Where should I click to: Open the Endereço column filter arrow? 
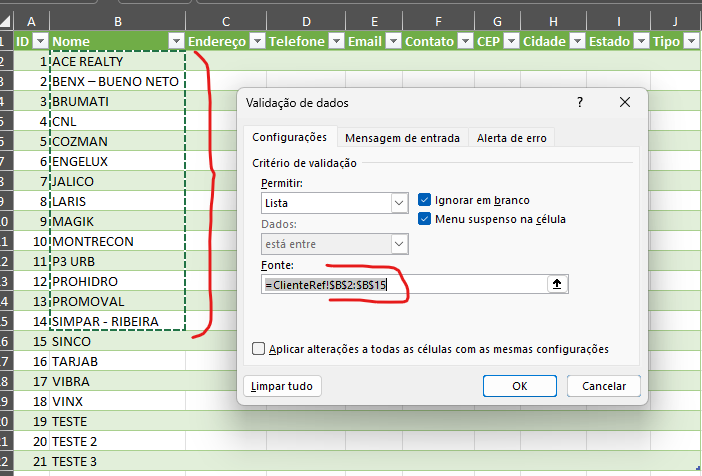coord(256,41)
